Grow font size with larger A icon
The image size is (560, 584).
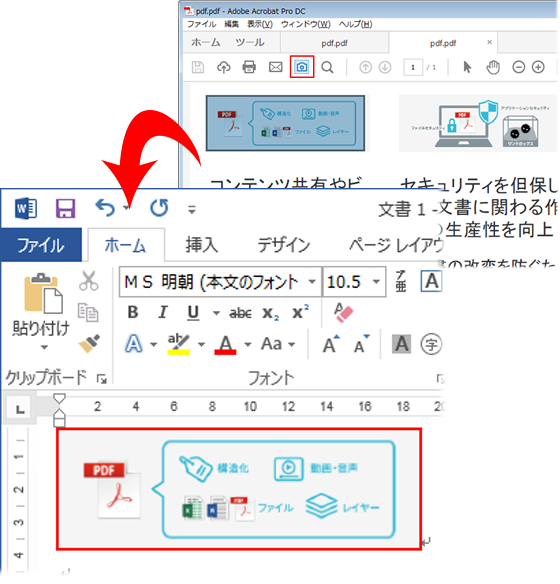[331, 344]
